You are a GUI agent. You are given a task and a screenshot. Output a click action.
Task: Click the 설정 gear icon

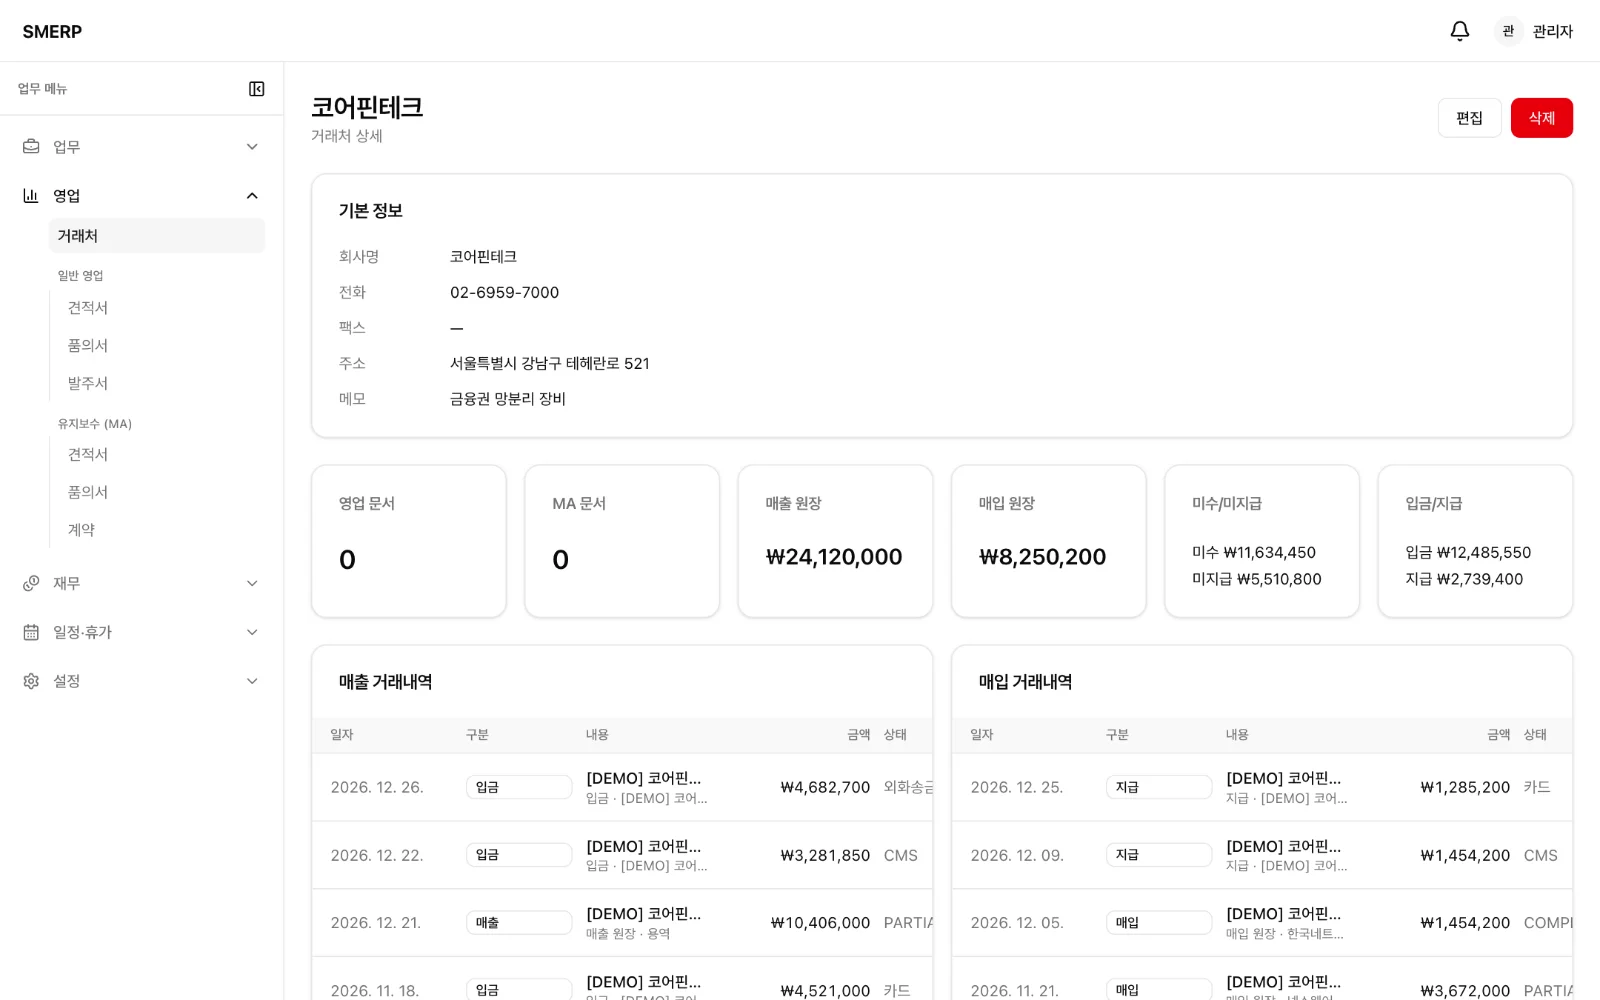(x=31, y=681)
